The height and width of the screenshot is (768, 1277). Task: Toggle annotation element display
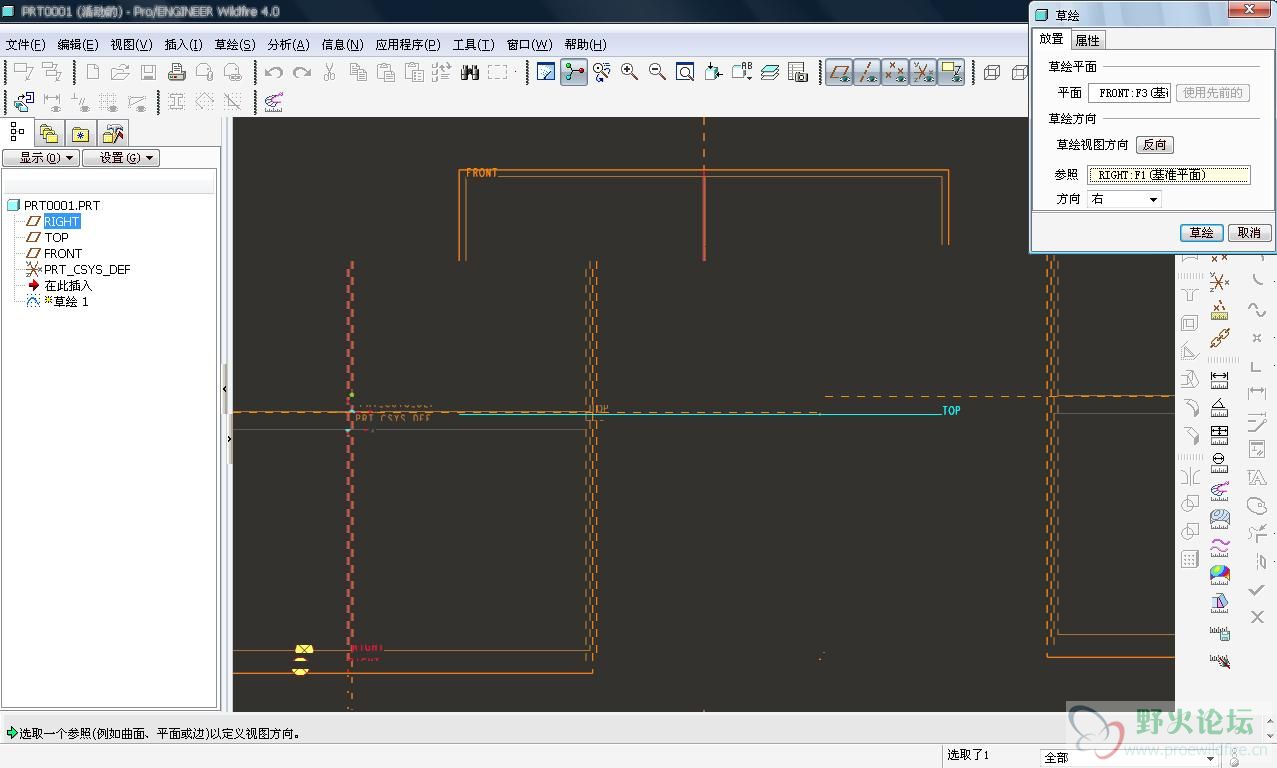tap(951, 72)
